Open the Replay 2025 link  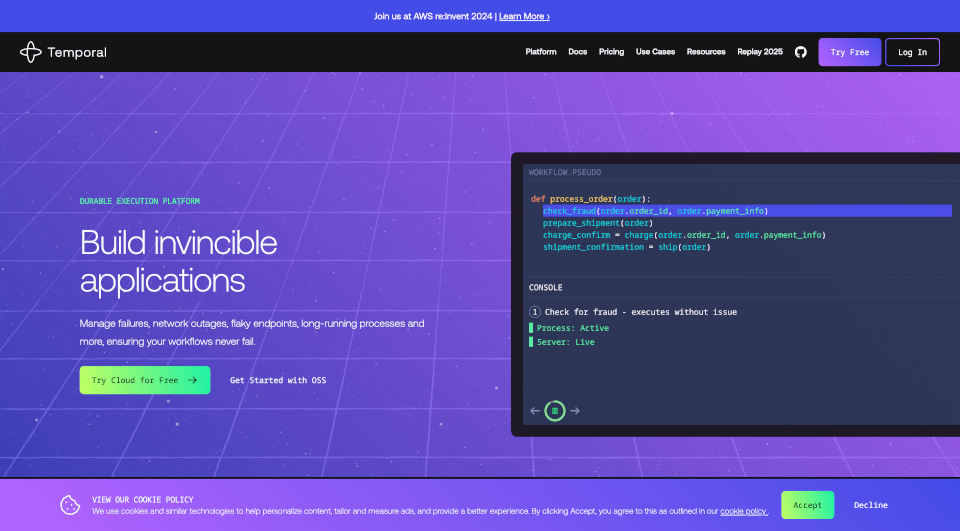pos(760,52)
